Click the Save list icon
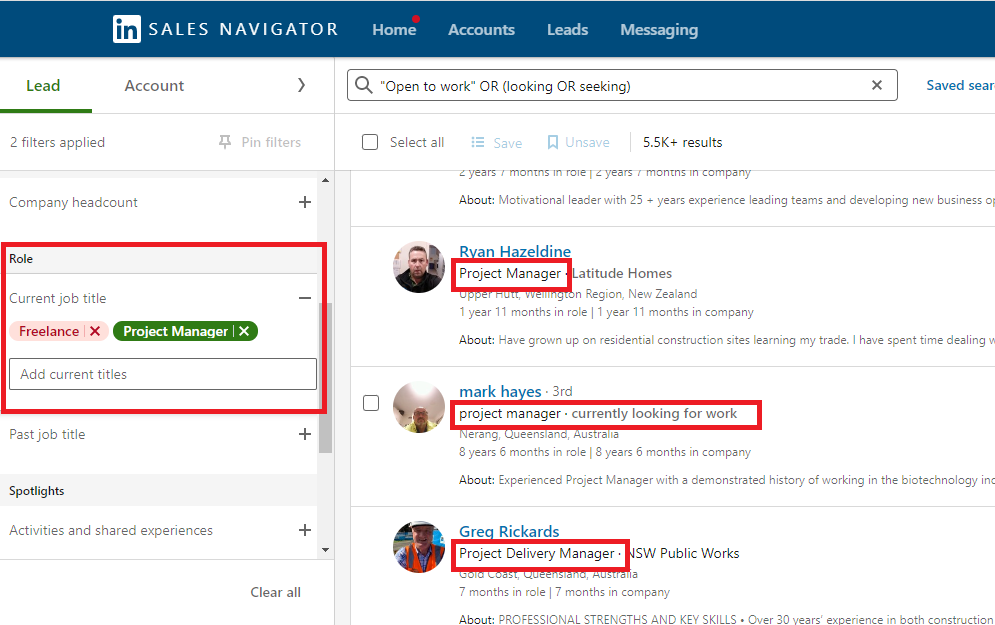This screenshot has height=625, width=995. 478,142
